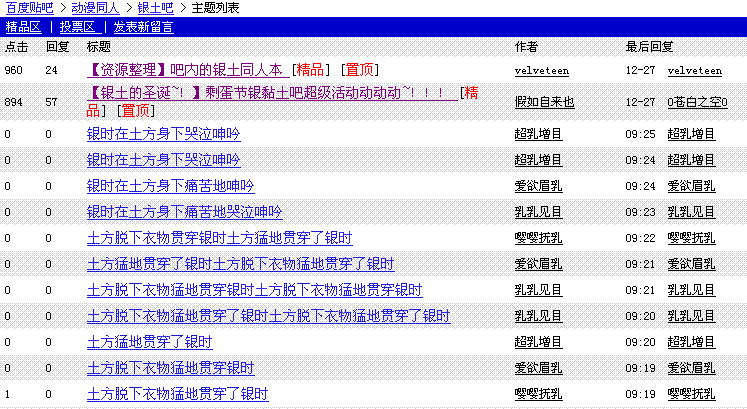The image size is (747, 409).
Task: Open the 09:24 thread title by 超乳增目
Action: click(163, 160)
